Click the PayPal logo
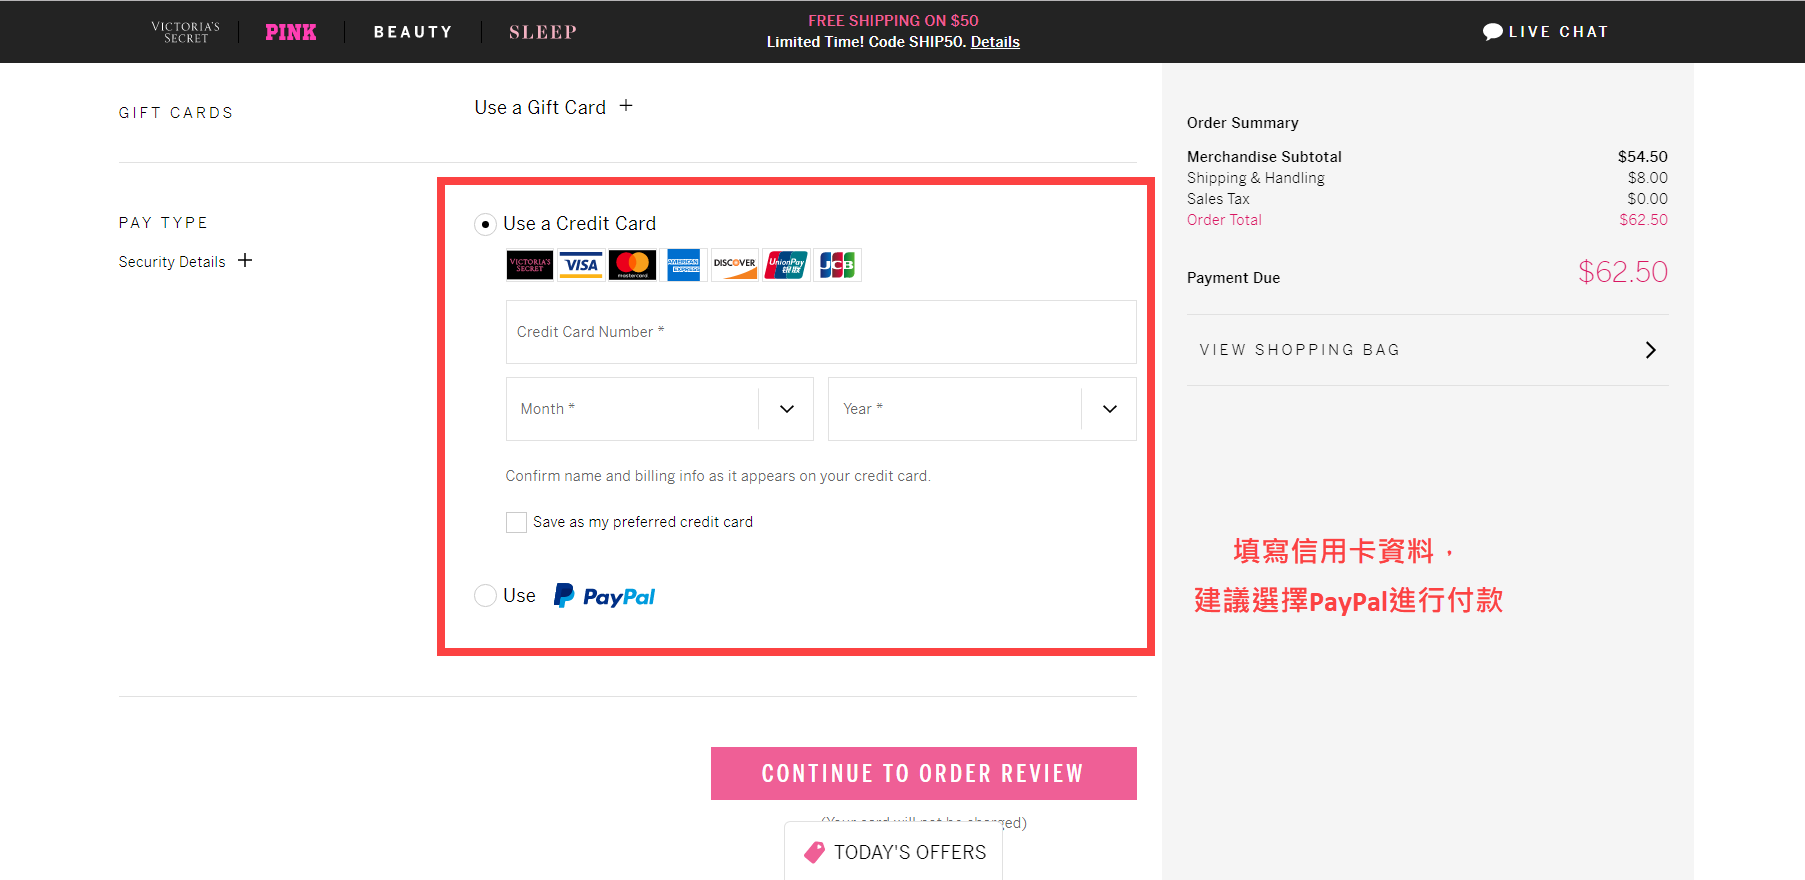Image resolution: width=1805 pixels, height=880 pixels. [605, 596]
